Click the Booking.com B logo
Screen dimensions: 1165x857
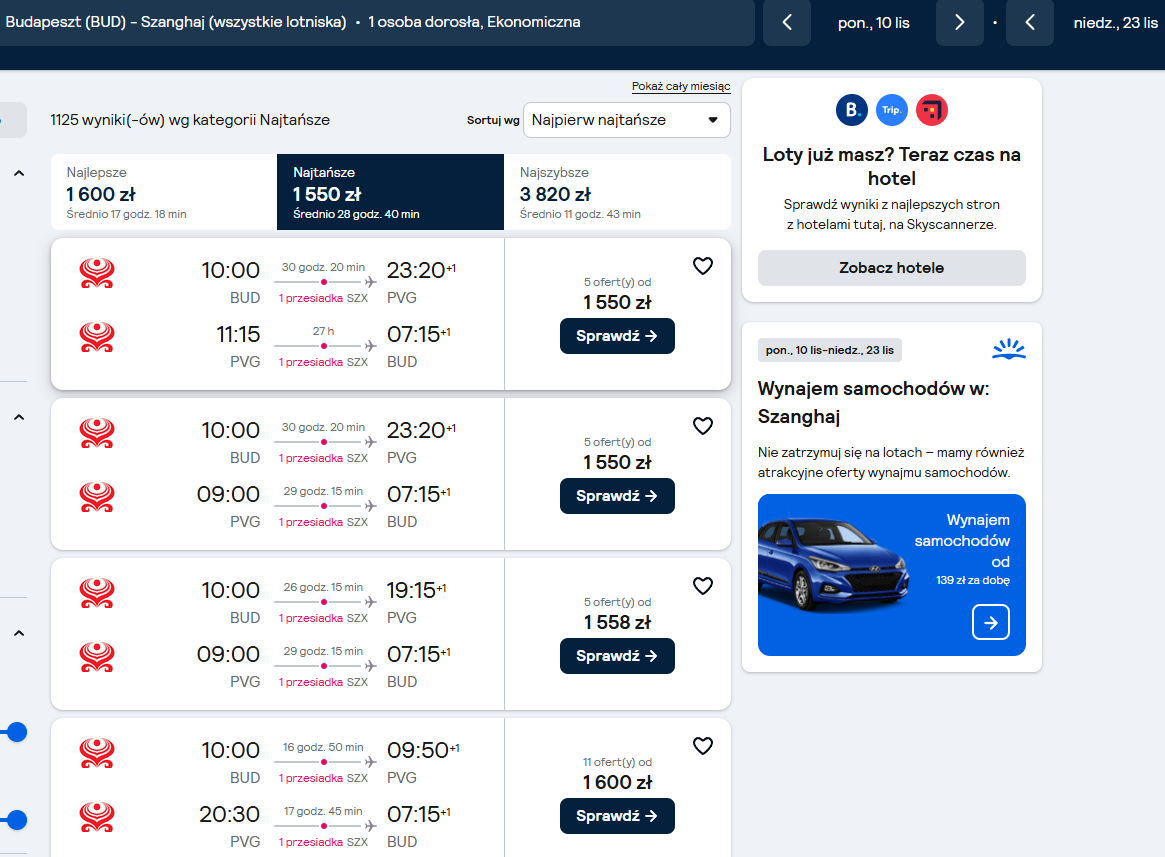click(851, 110)
